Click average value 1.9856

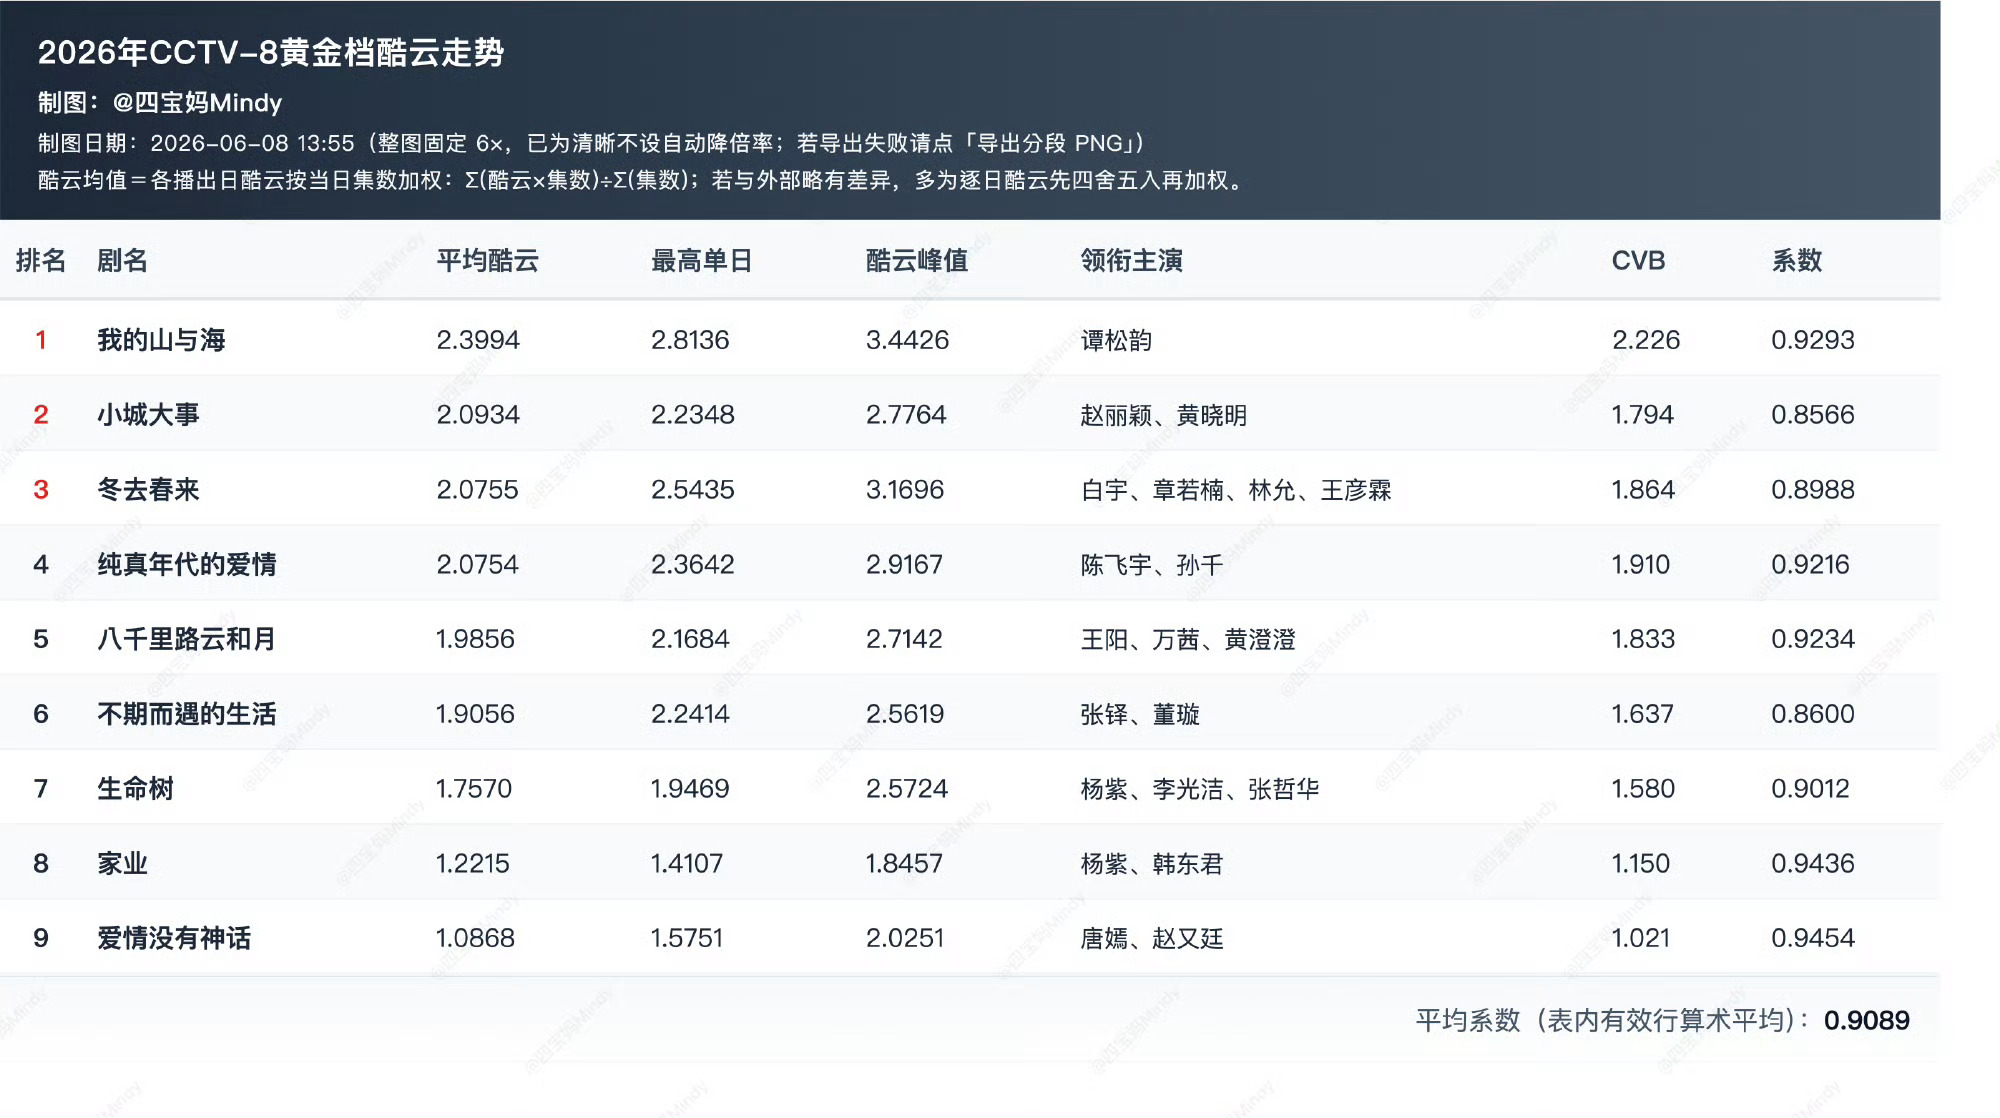(x=475, y=639)
